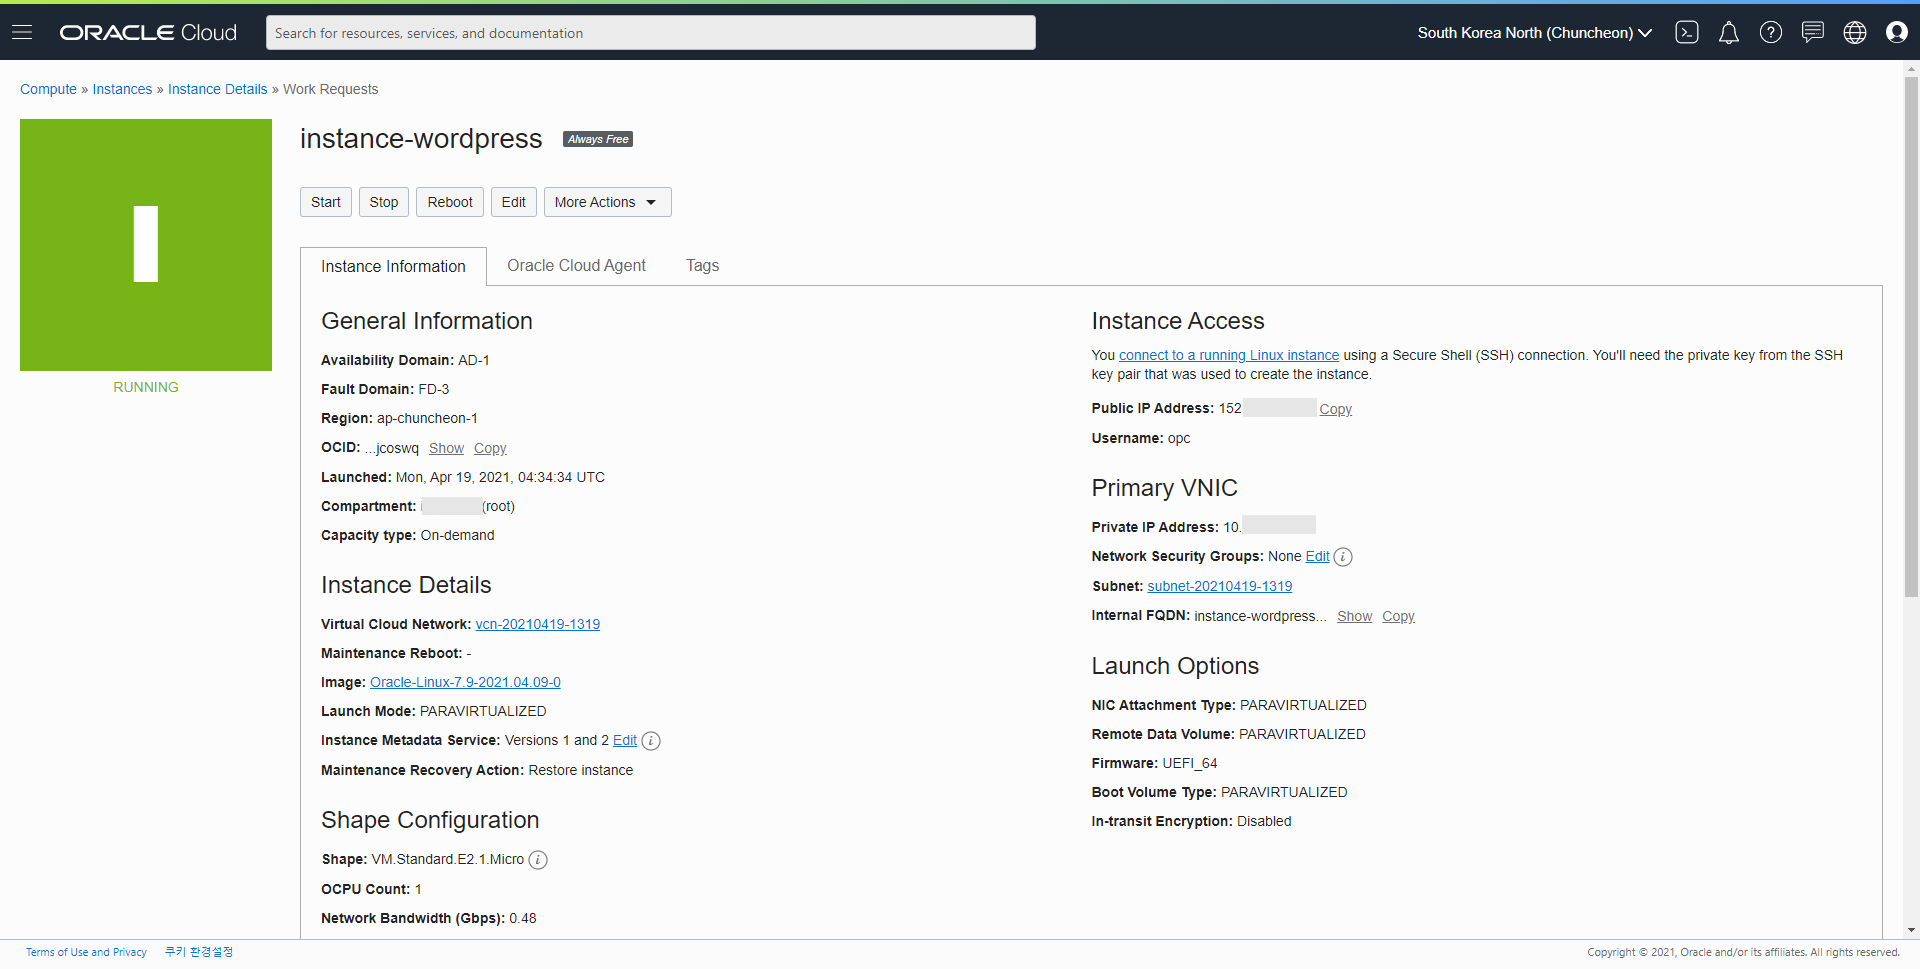
Task: Switch to the Oracle Cloud Agent tab
Action: click(x=576, y=265)
